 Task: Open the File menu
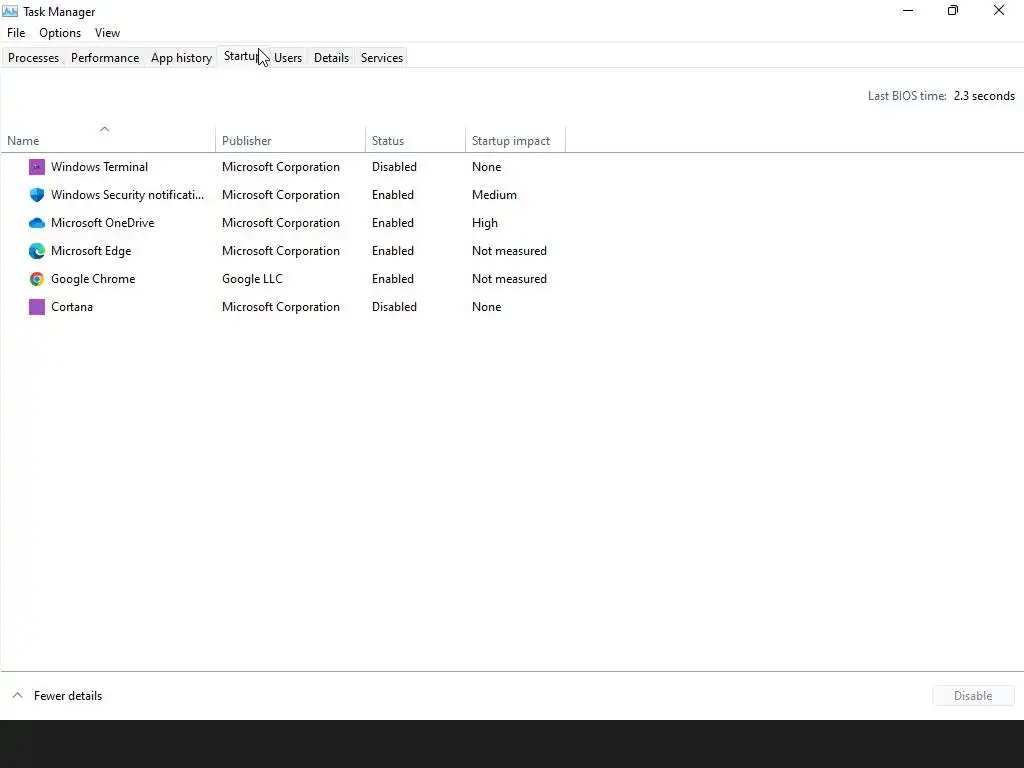(x=16, y=33)
